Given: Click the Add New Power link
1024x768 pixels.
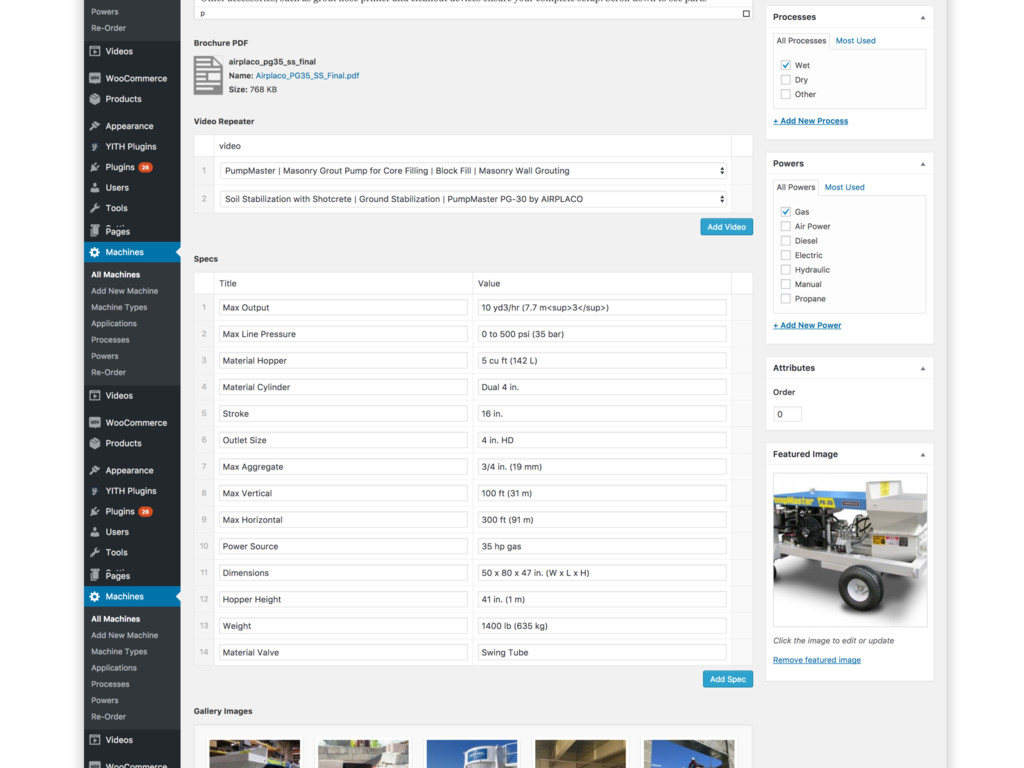Looking at the screenshot, I should [x=807, y=325].
